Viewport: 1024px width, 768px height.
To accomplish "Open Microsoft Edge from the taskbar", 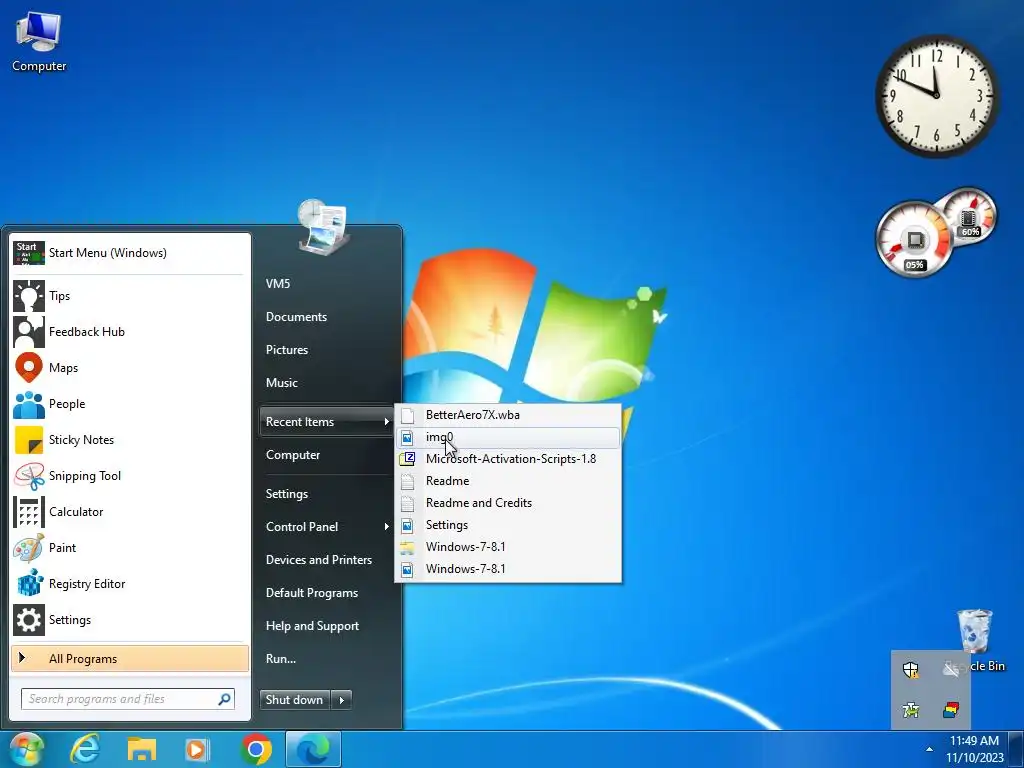I will [313, 749].
